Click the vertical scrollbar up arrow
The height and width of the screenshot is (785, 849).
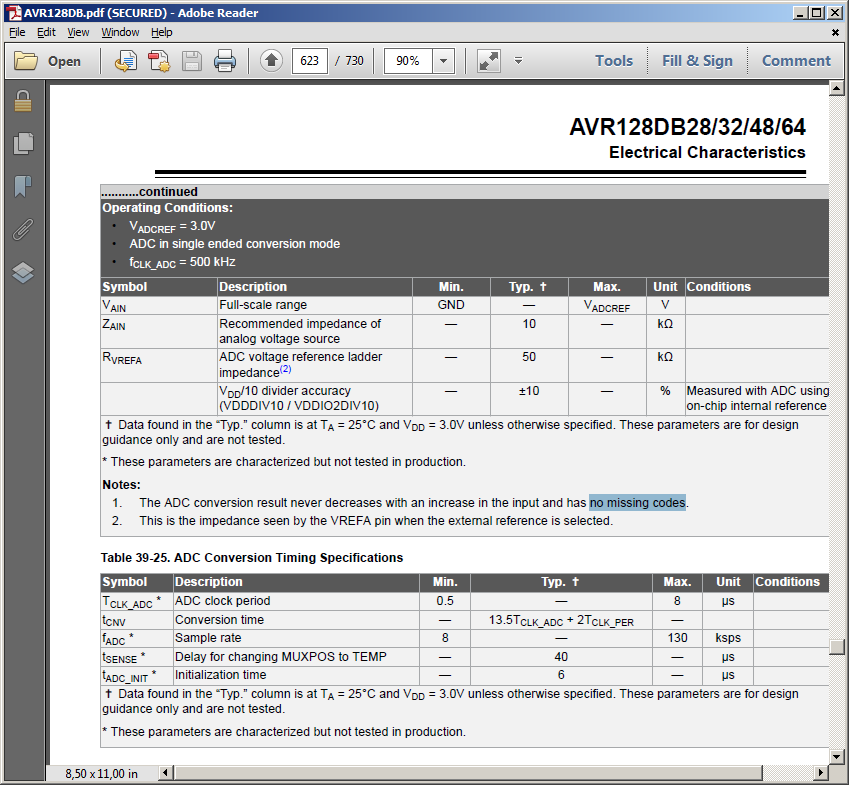pos(837,88)
